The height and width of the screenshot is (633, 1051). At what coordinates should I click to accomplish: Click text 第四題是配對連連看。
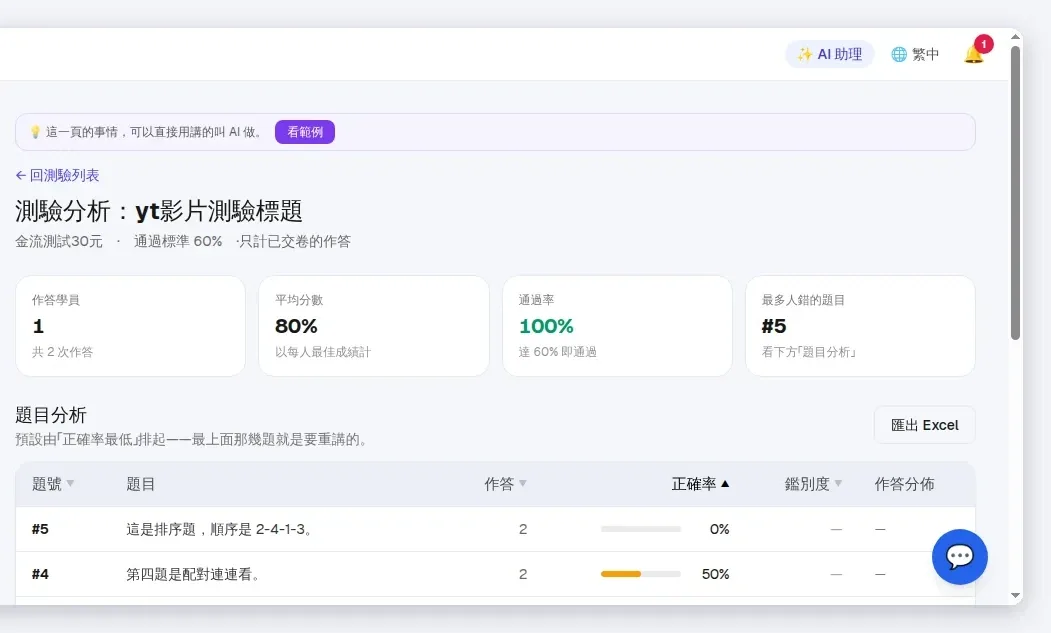click(193, 574)
